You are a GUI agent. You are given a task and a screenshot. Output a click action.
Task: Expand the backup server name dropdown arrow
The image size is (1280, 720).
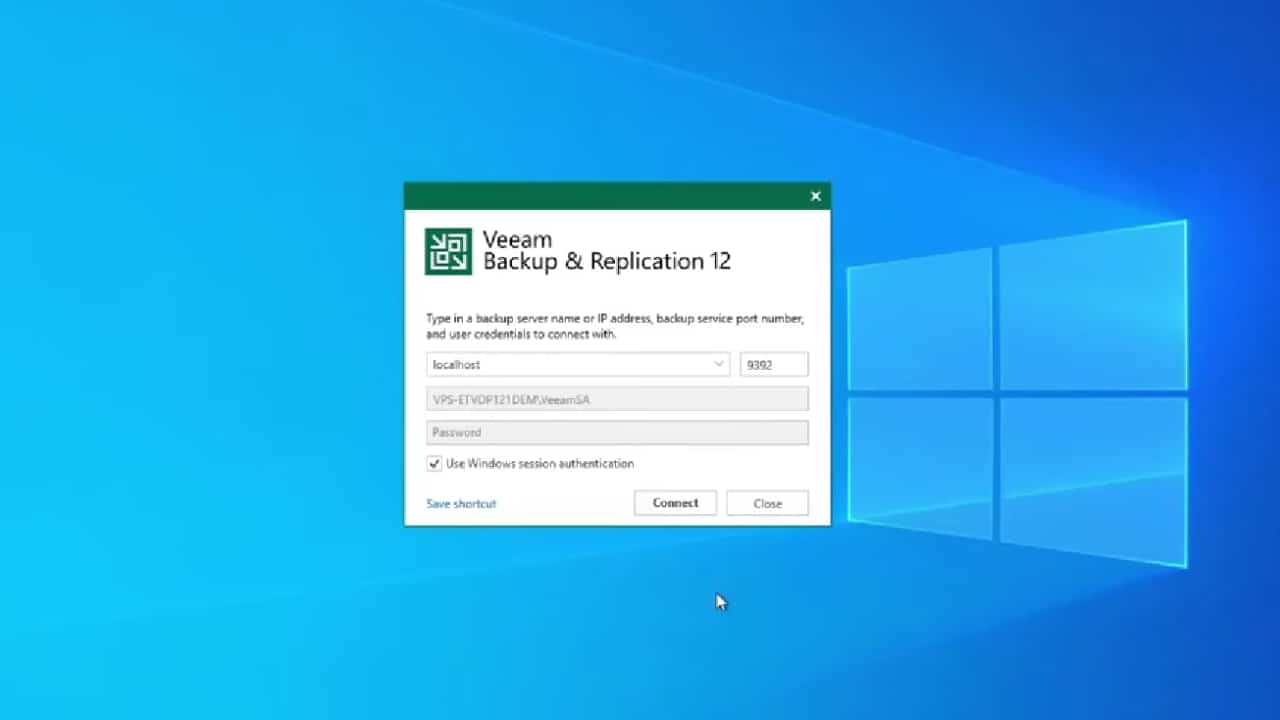(718, 365)
